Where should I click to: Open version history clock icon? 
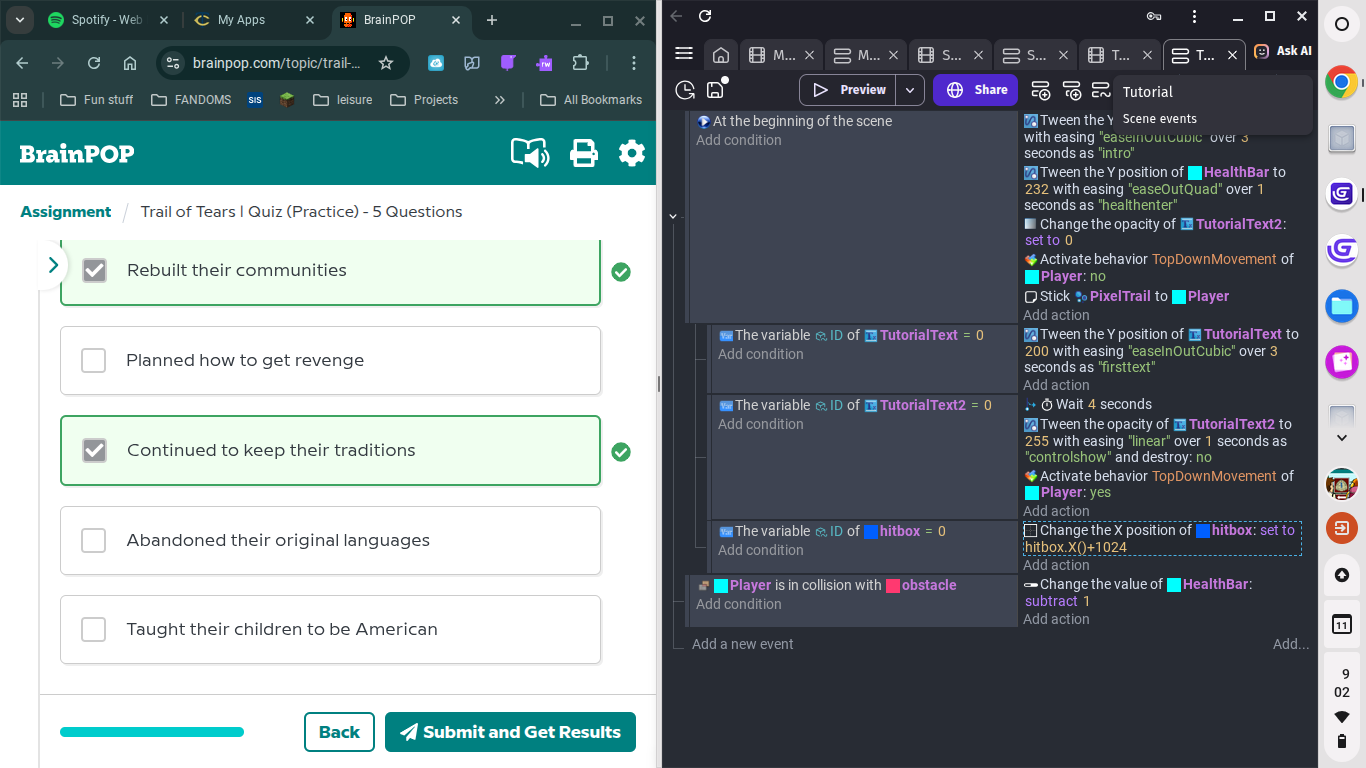point(685,90)
